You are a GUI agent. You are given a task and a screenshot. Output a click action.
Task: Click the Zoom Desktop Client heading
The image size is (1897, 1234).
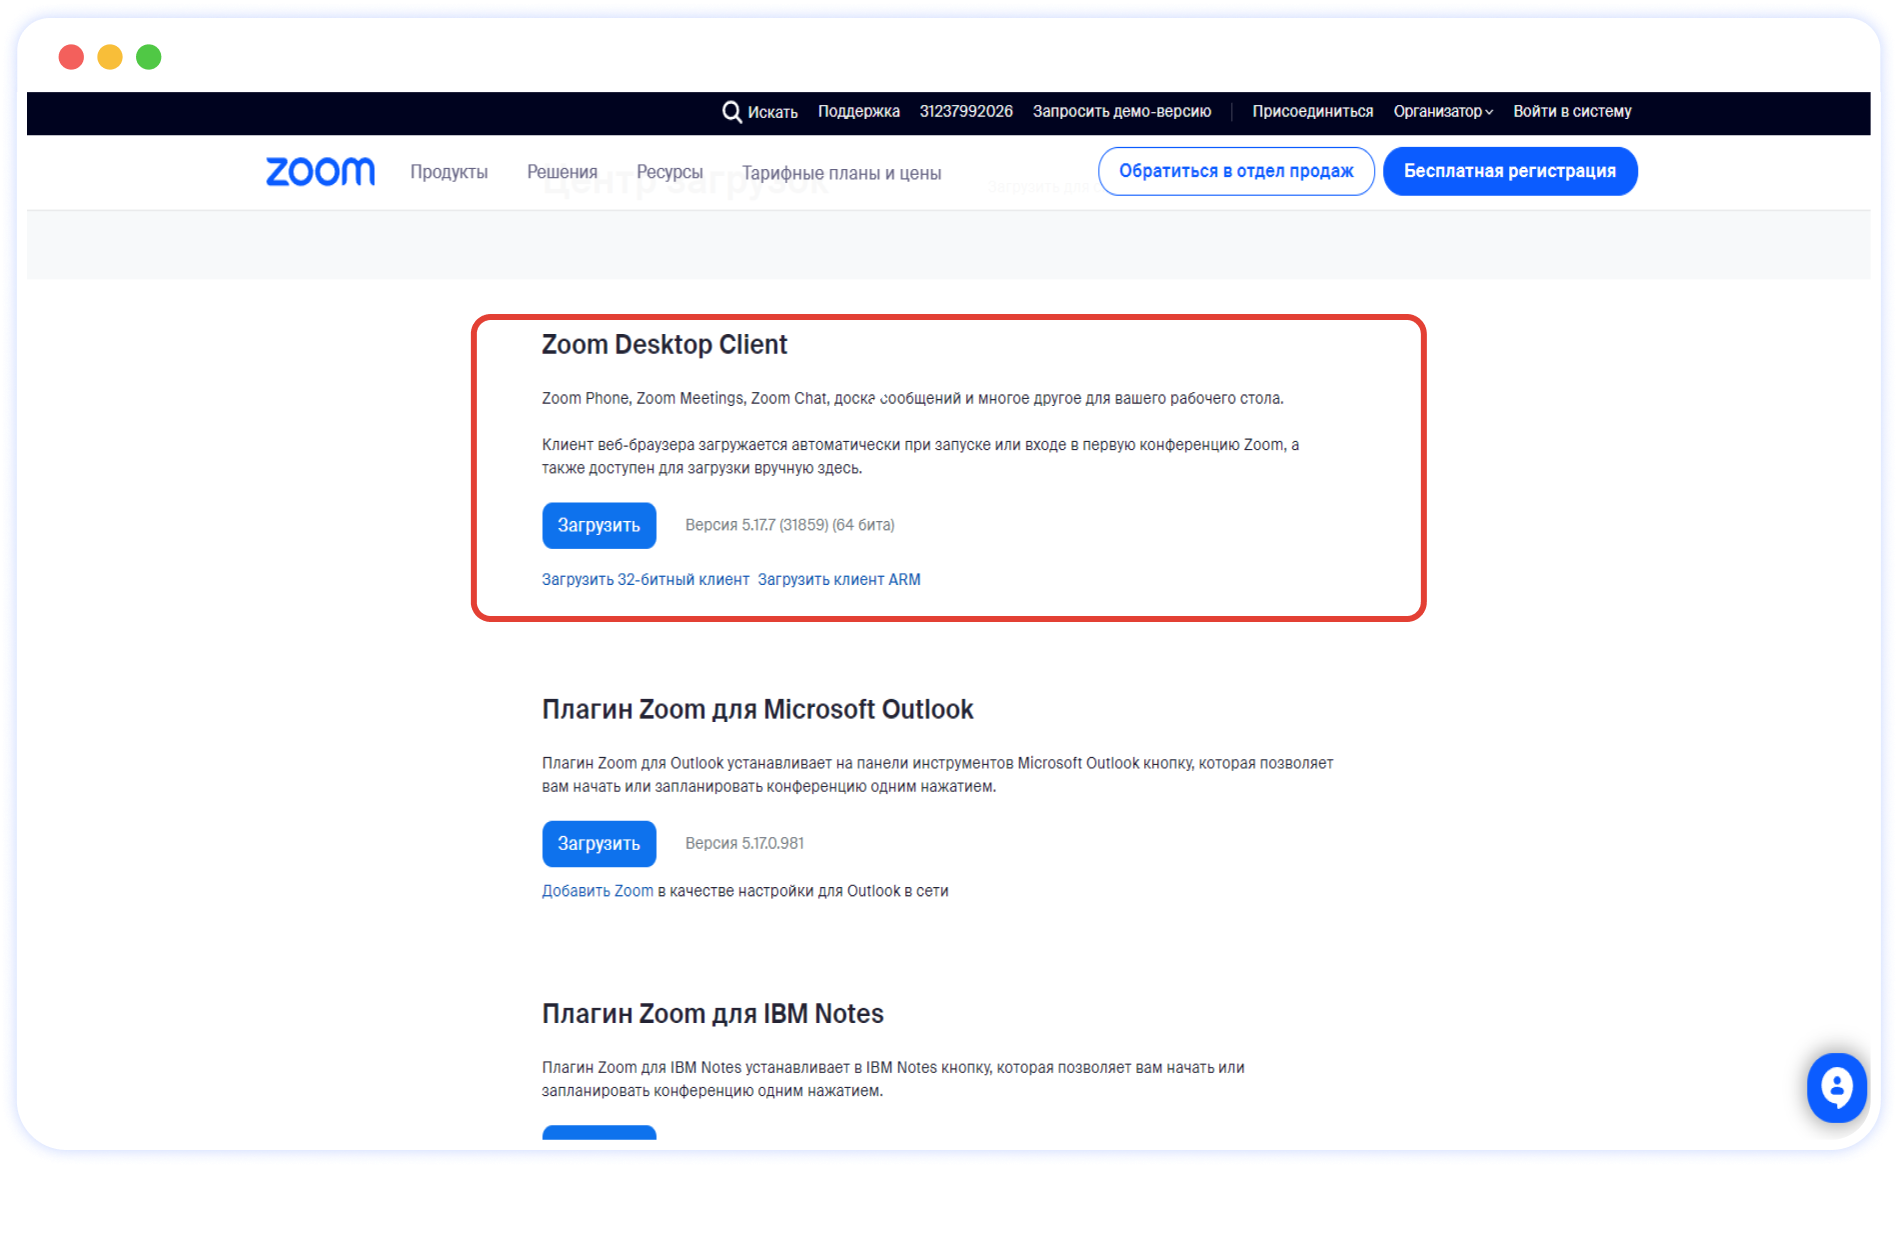pos(664,344)
